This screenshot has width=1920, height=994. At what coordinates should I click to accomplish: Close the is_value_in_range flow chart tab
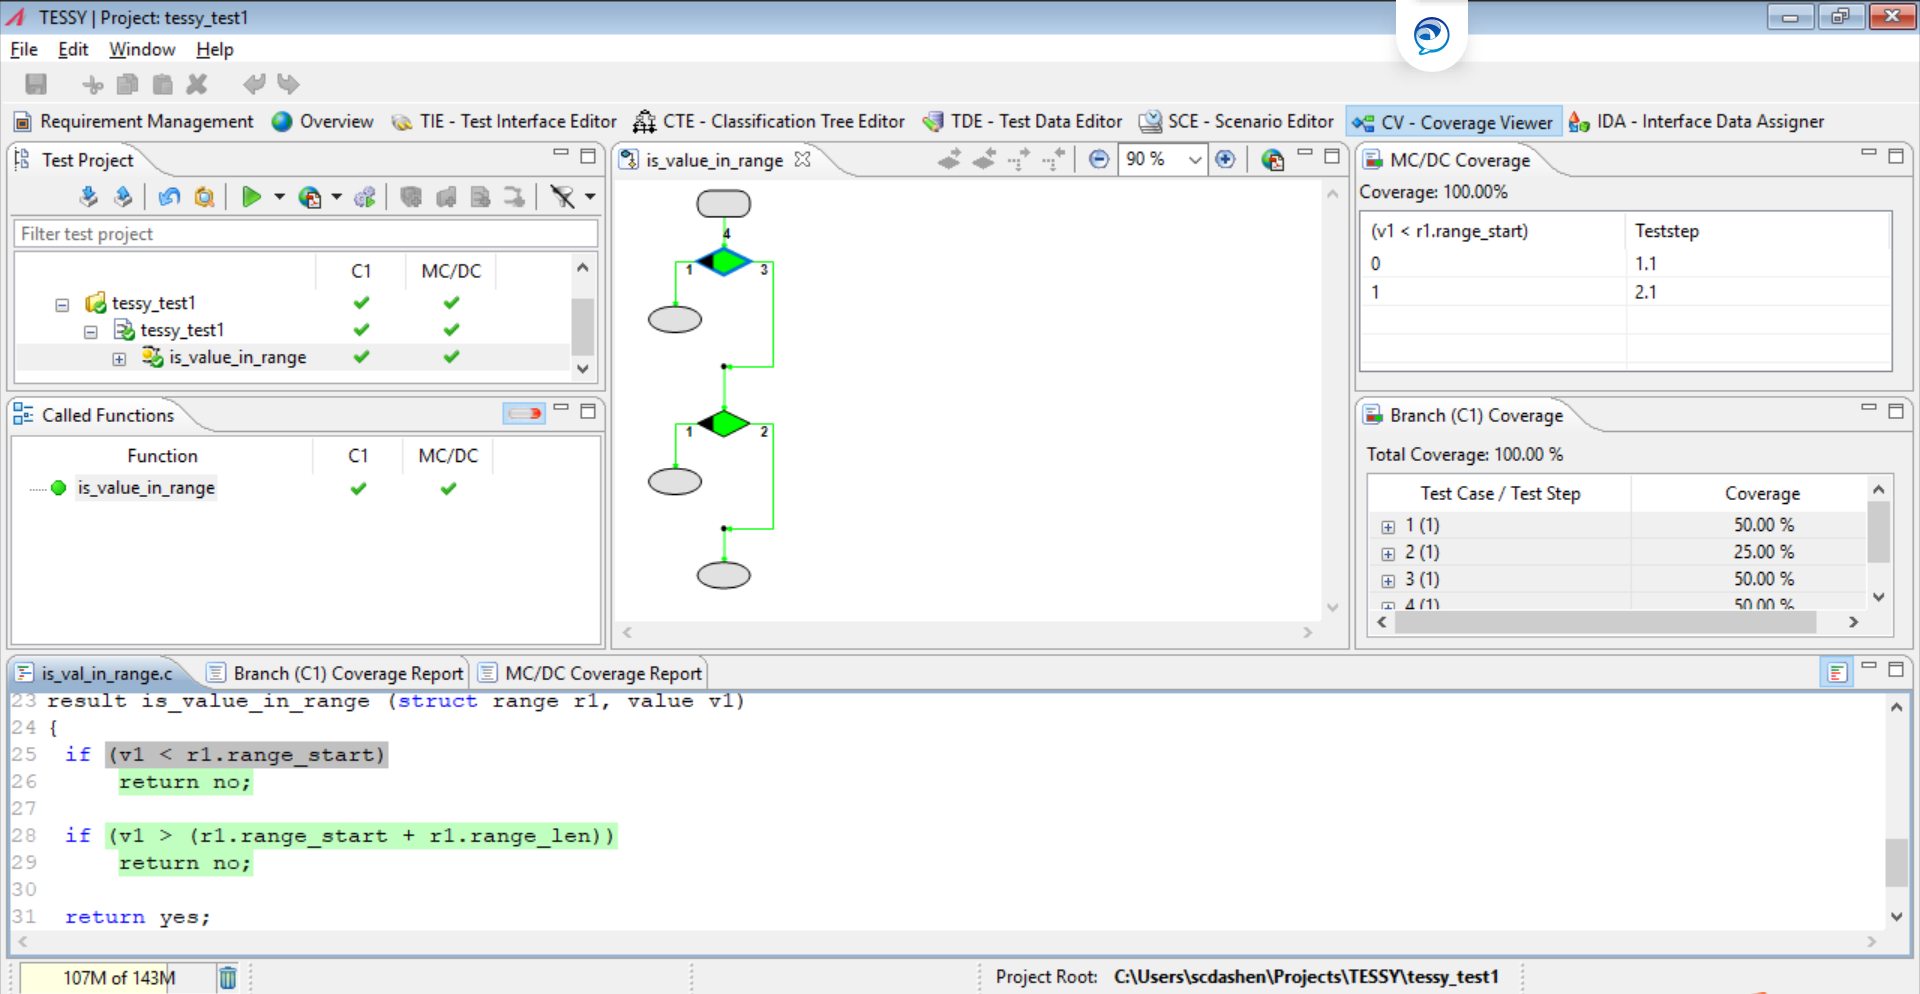pyautogui.click(x=802, y=159)
